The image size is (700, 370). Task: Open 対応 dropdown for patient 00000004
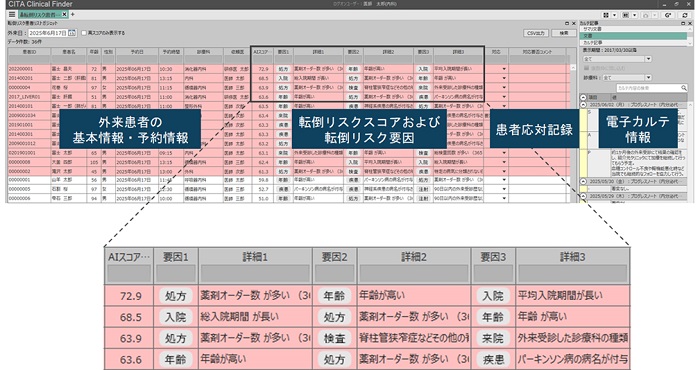click(x=504, y=87)
